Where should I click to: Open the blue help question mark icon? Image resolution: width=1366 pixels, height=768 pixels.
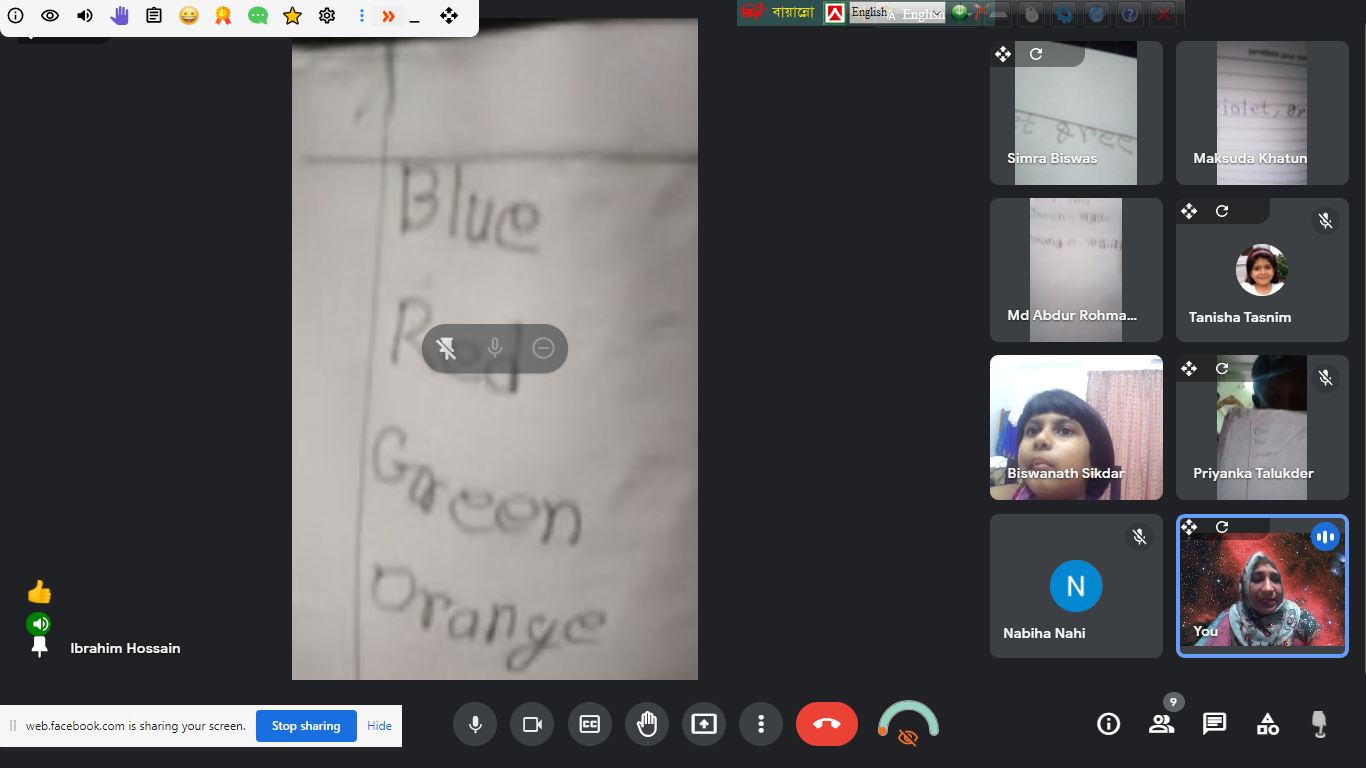[1130, 13]
